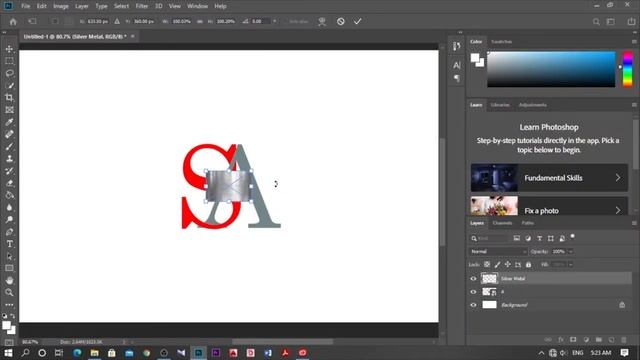
Task: Open the Layer menu
Action: point(82,6)
